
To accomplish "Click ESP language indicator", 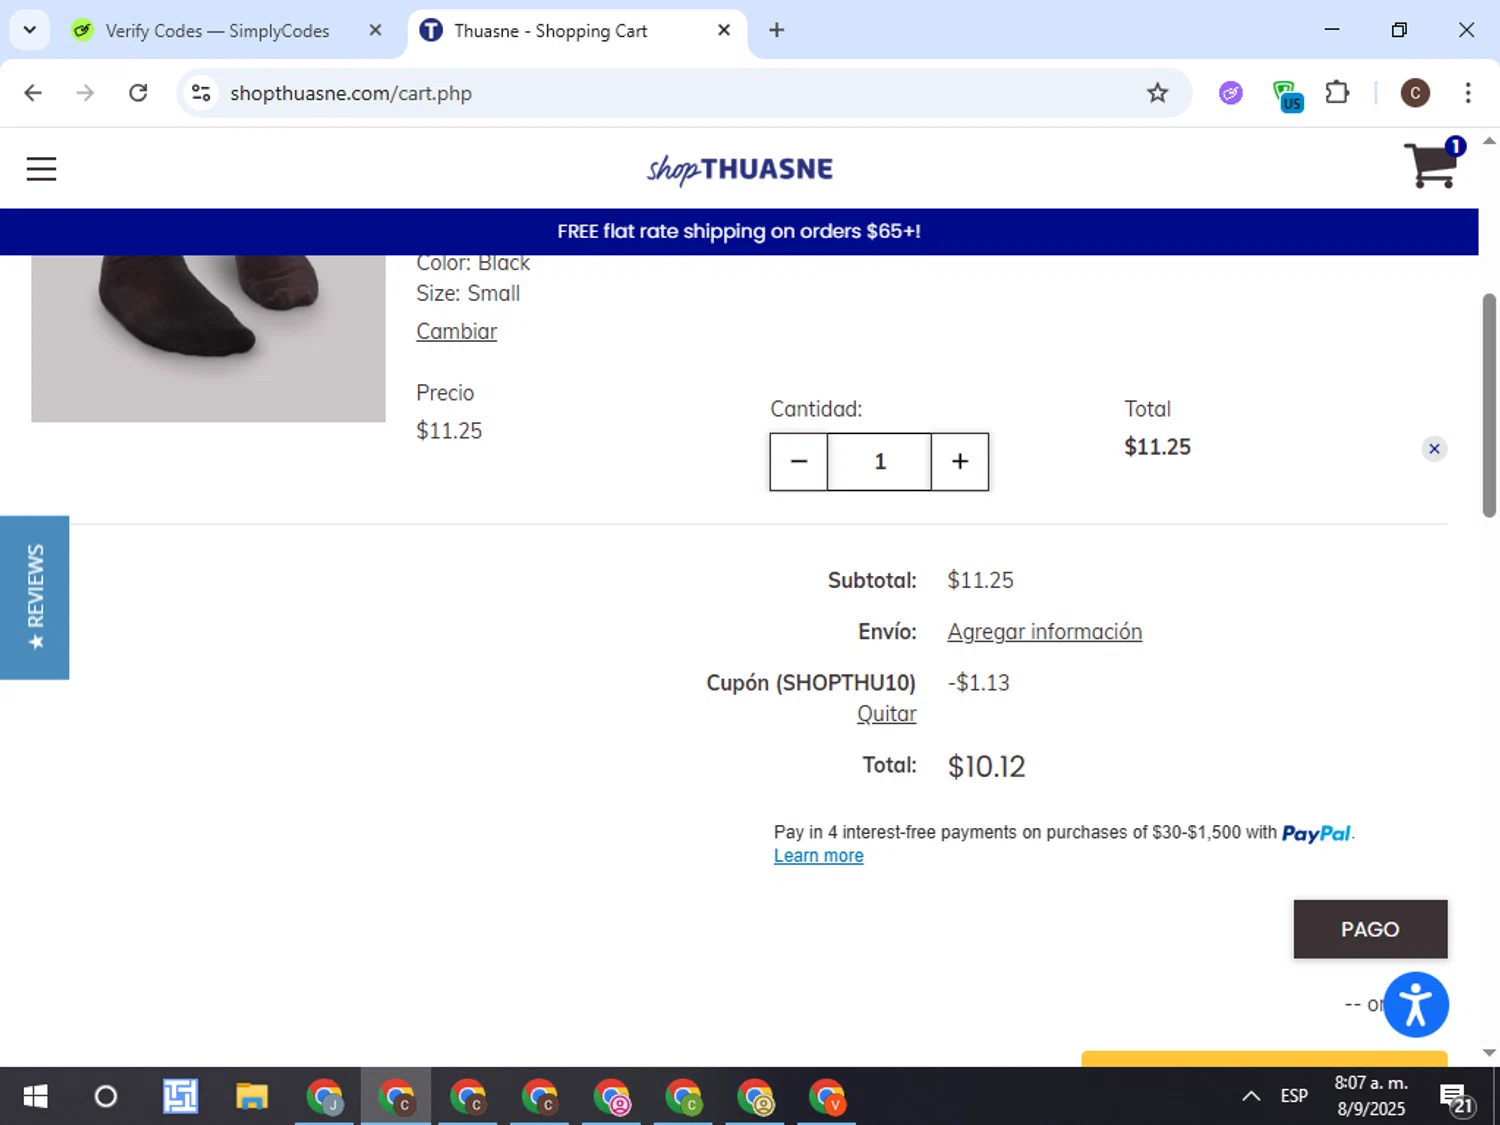I will [x=1294, y=1097].
